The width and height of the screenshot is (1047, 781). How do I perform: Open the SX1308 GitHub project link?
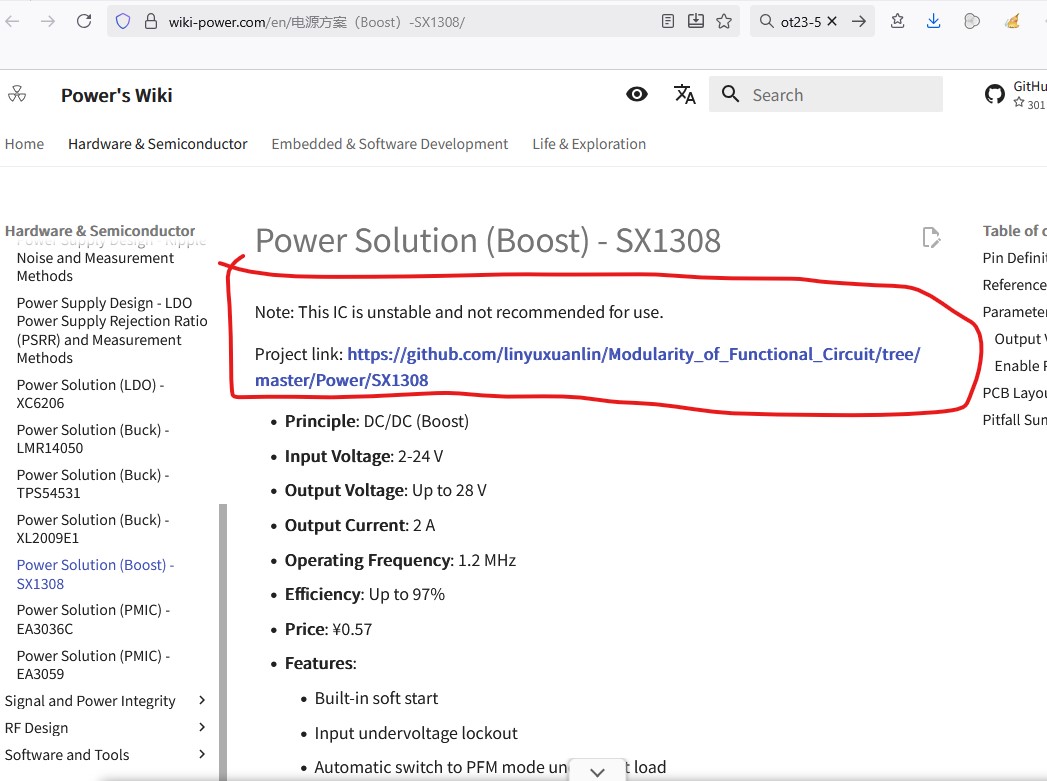[587, 366]
